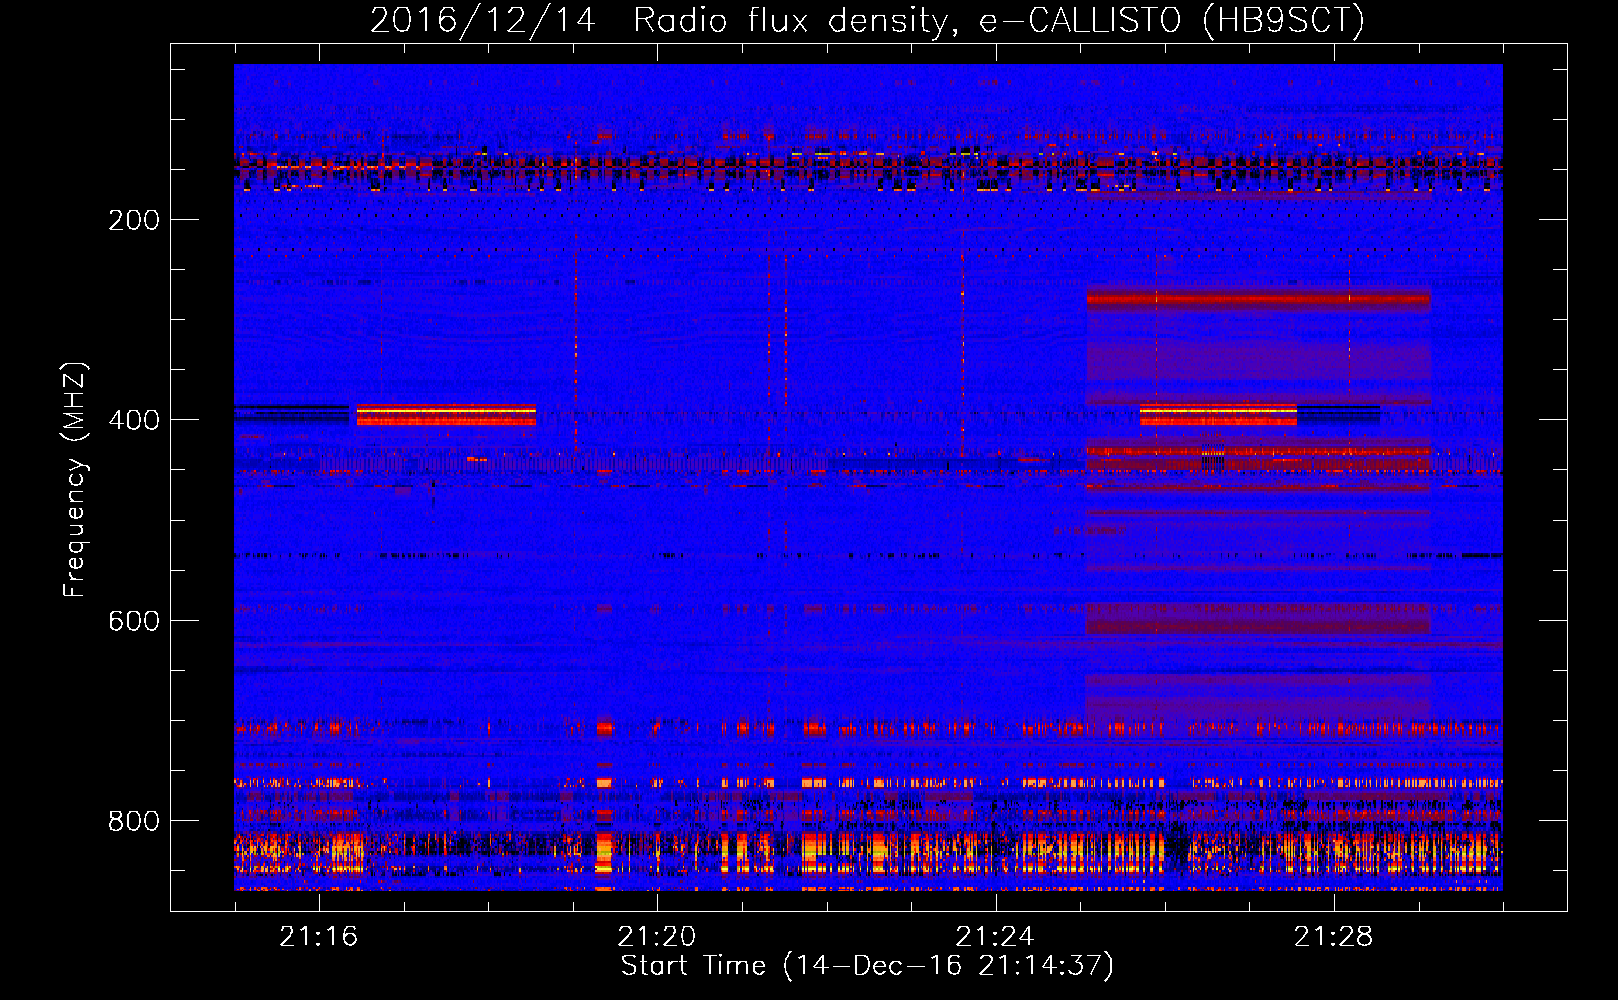The width and height of the screenshot is (1618, 1000).
Task: Click the '800' frequency tick label
Action: coord(134,821)
